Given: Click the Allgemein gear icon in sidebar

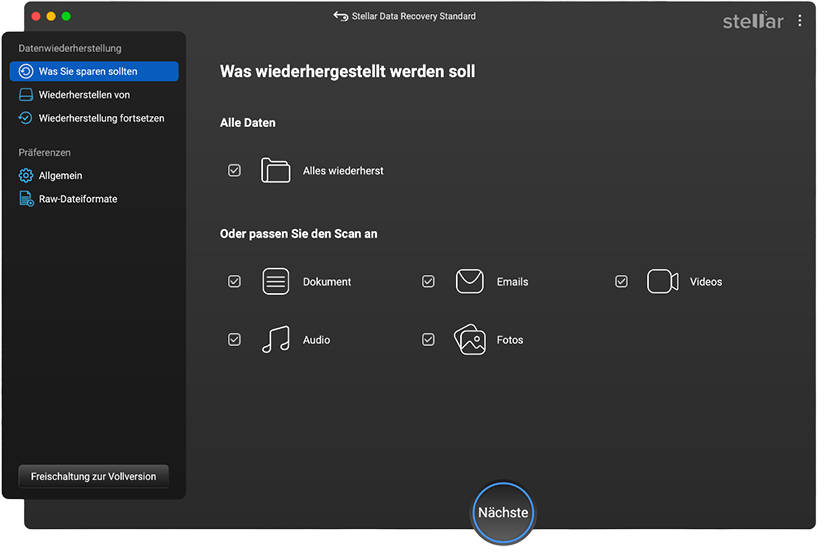Looking at the screenshot, I should point(26,176).
